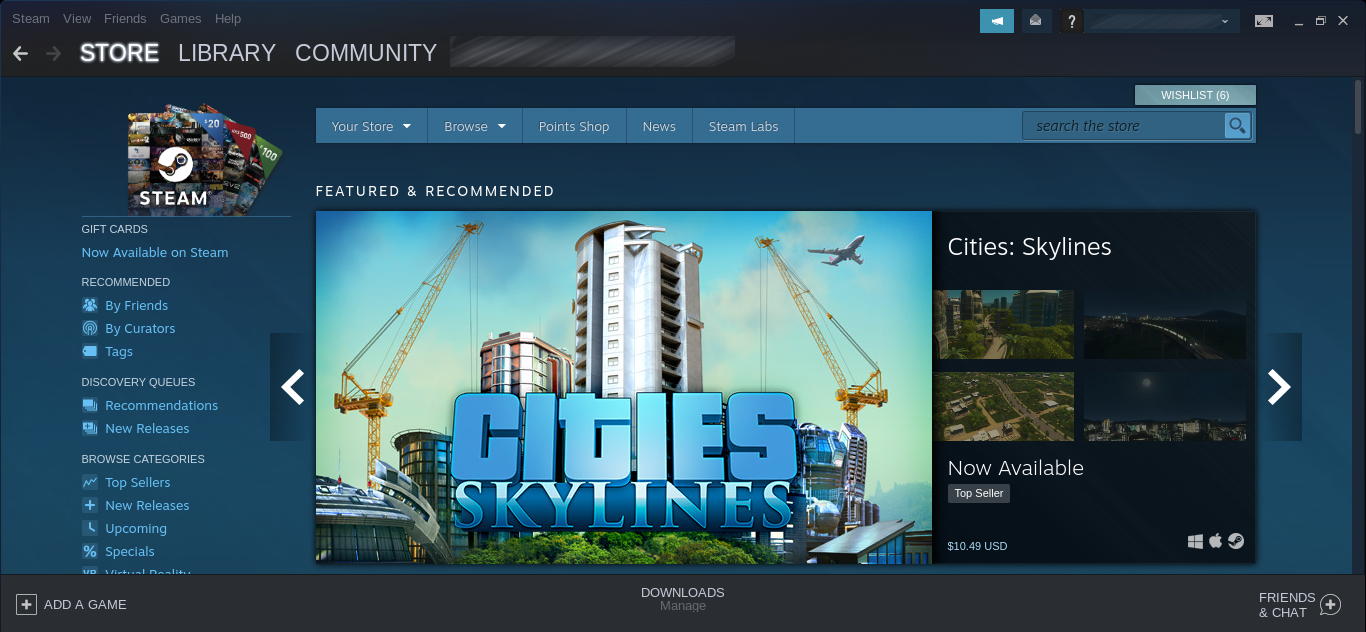Click the Cities: Skylines banner image
This screenshot has height=632, width=1366.
pyautogui.click(x=624, y=387)
